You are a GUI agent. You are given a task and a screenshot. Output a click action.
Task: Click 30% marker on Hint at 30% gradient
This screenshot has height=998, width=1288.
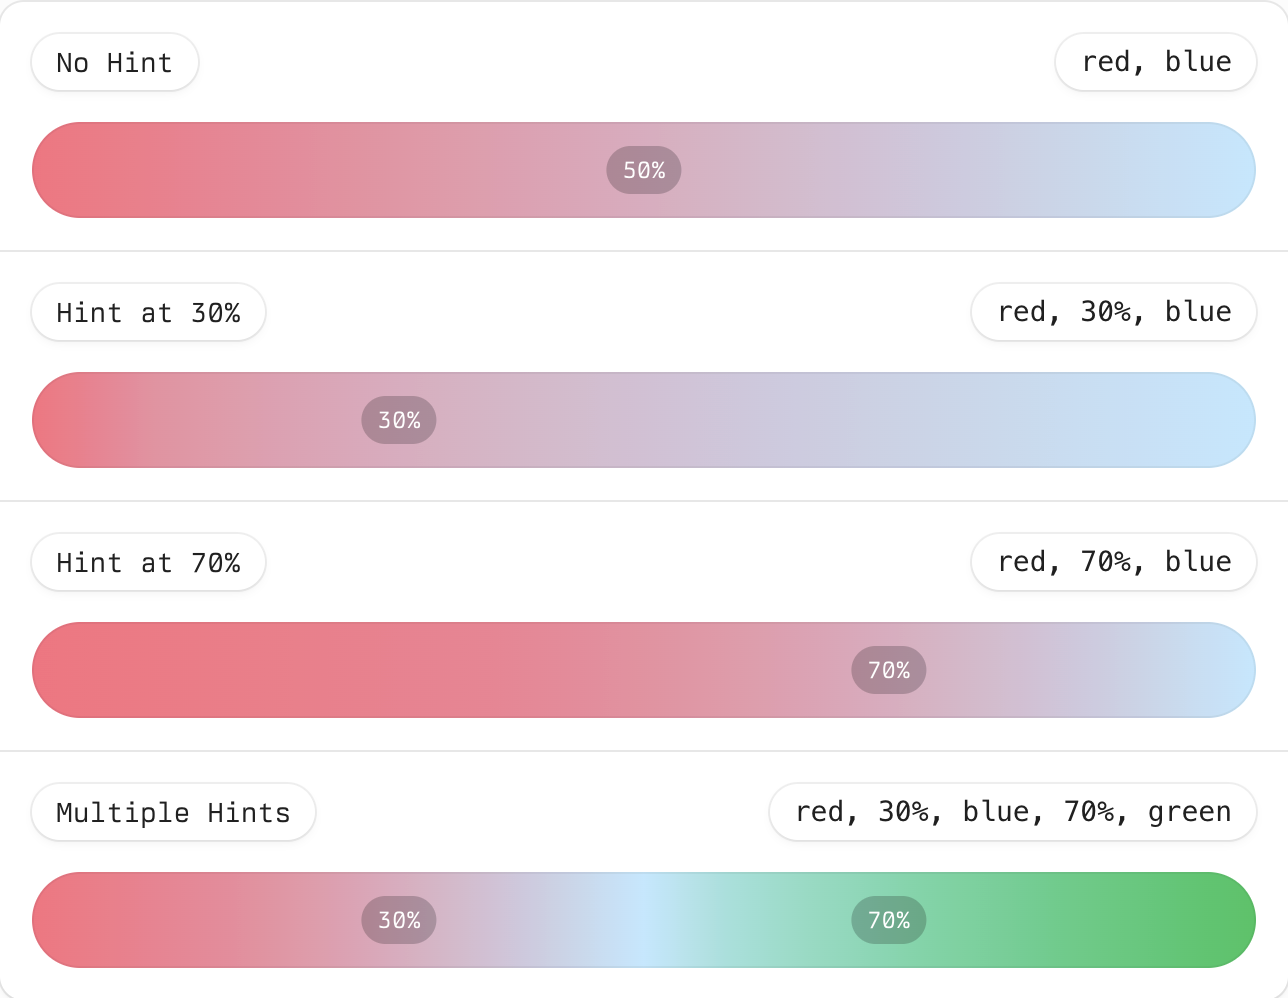(399, 420)
